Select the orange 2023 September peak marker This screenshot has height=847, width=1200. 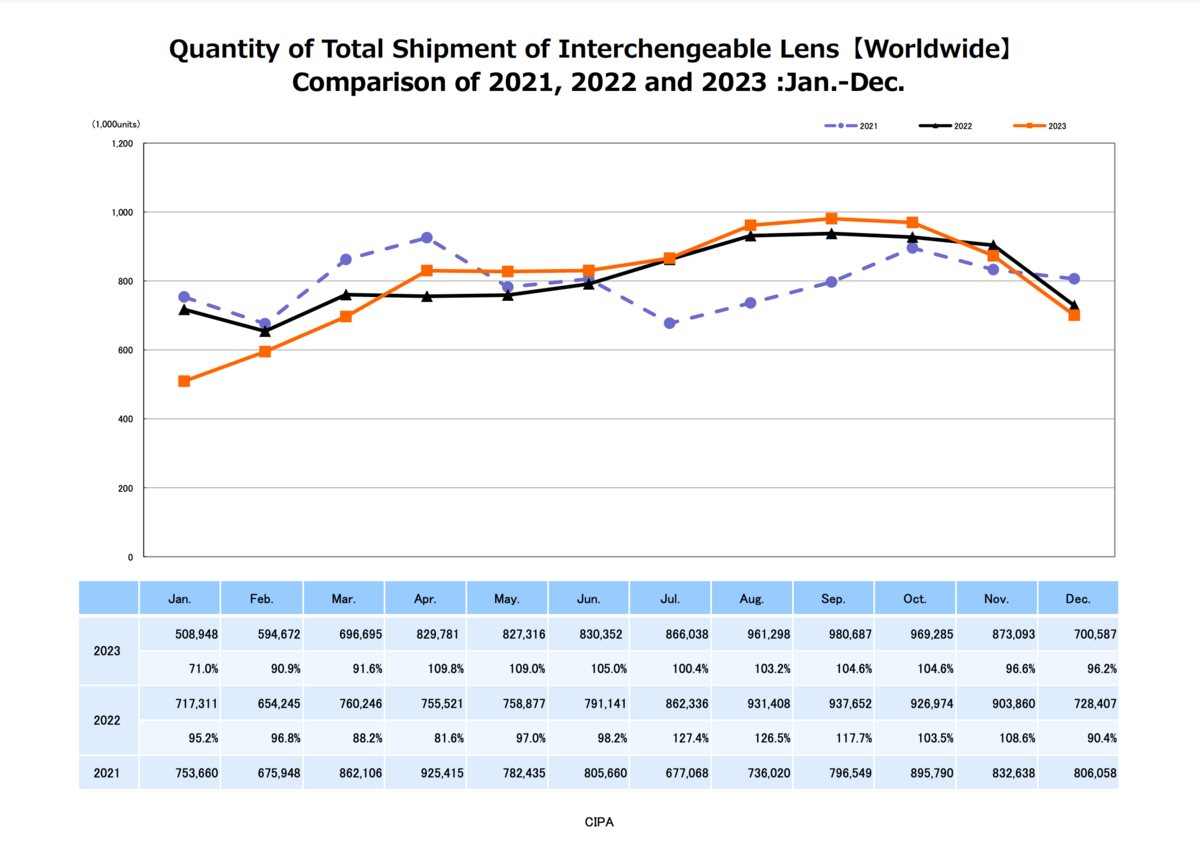click(x=831, y=219)
